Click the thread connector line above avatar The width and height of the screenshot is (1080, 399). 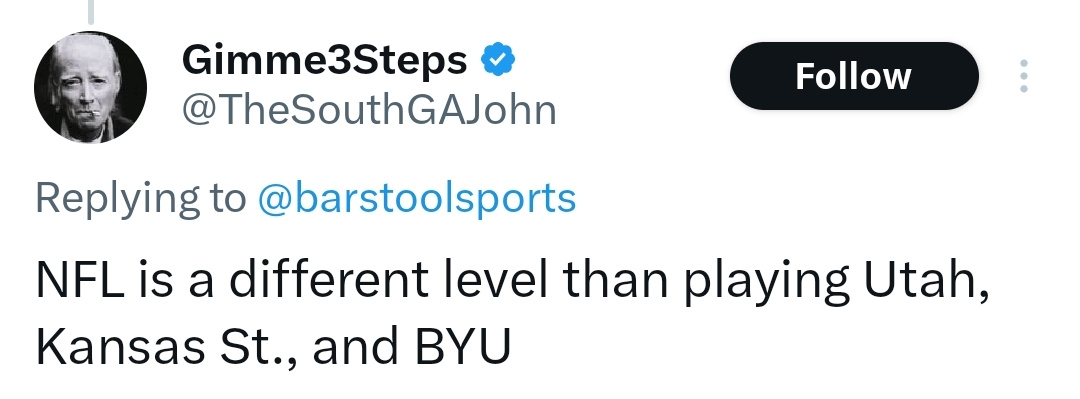[90, 11]
